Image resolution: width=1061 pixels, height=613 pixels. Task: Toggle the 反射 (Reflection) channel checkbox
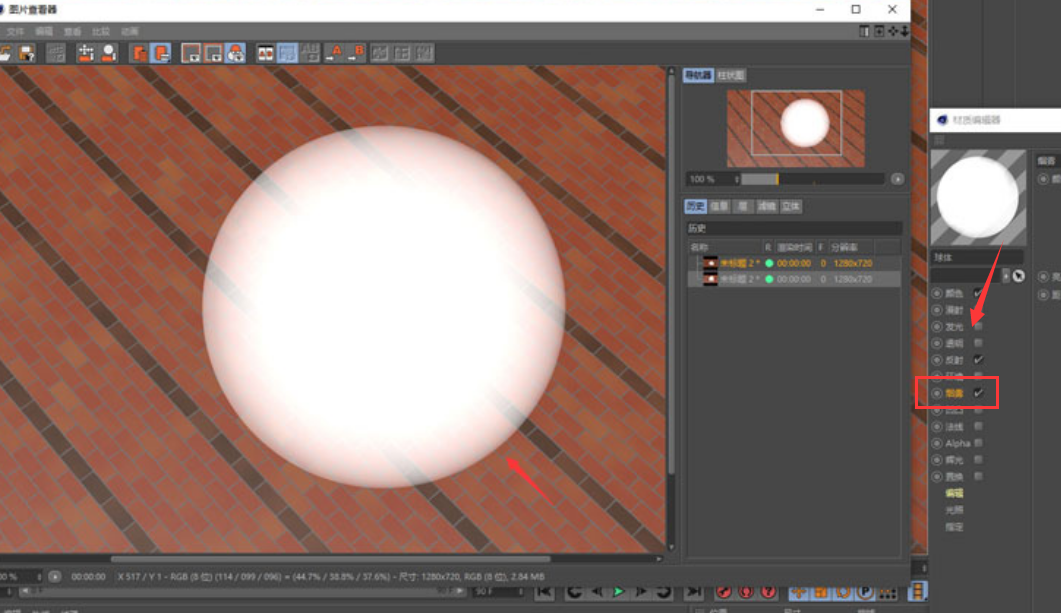[979, 359]
